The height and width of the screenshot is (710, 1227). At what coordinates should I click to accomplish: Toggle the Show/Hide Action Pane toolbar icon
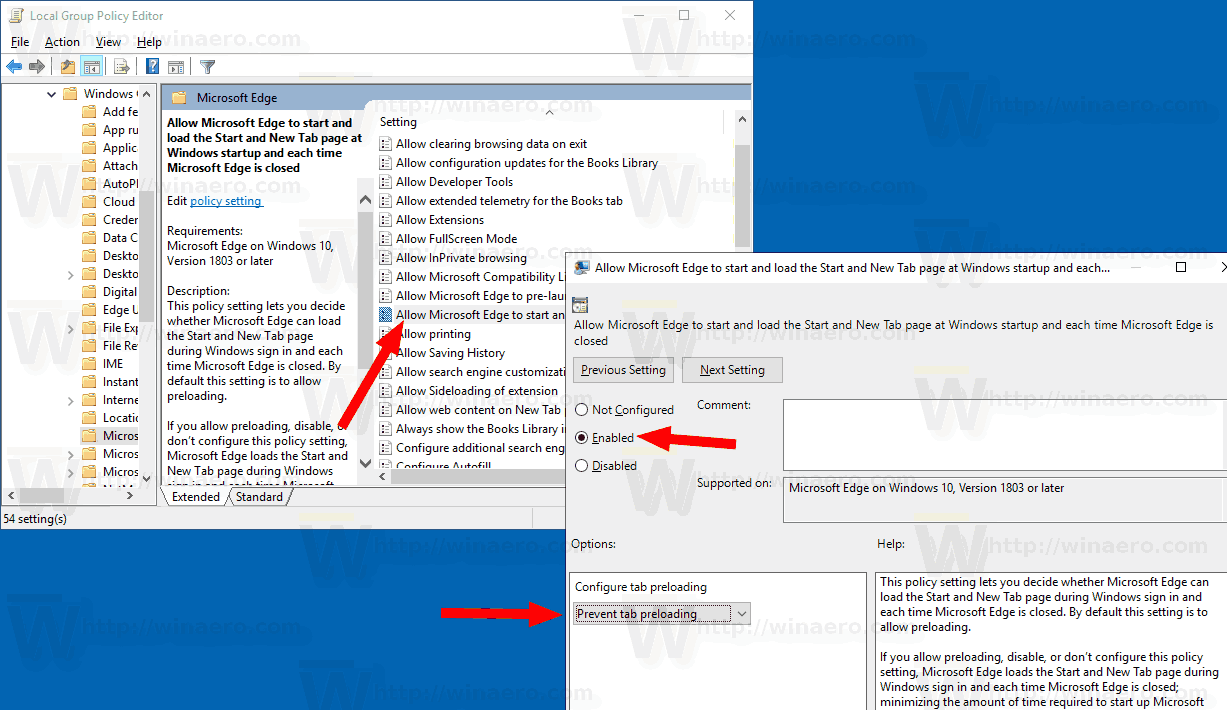(x=176, y=67)
